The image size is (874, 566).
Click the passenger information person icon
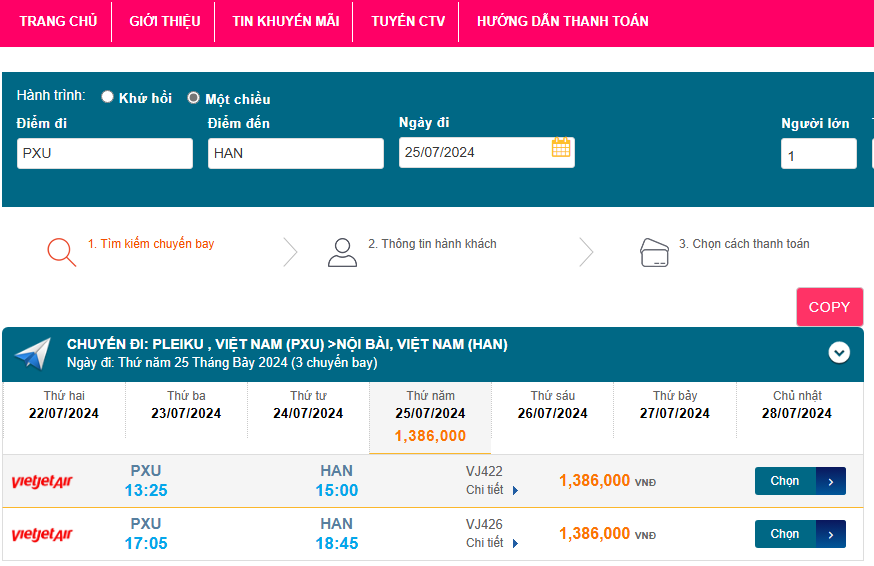[342, 252]
